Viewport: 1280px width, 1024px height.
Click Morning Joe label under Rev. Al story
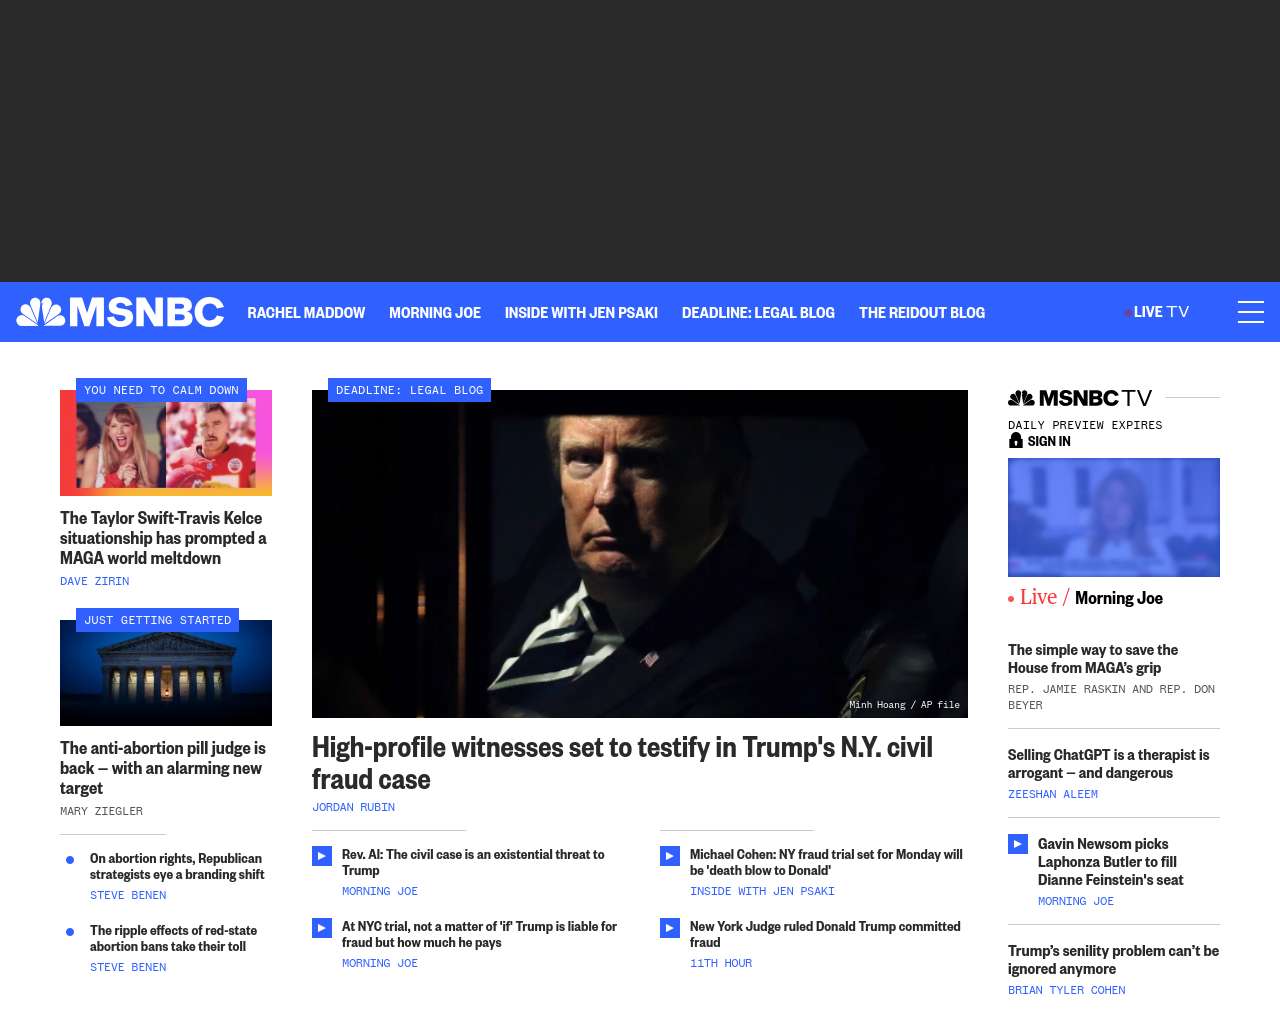(380, 891)
